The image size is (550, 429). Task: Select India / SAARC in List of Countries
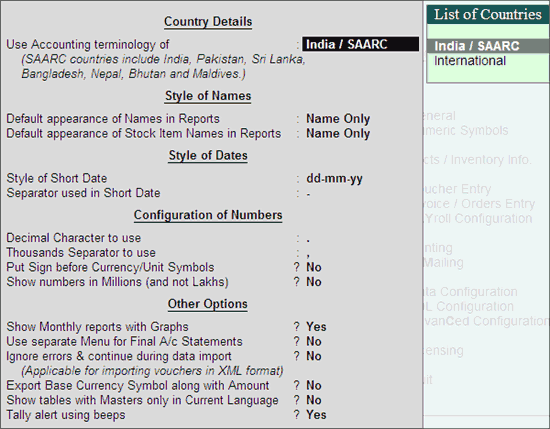[x=488, y=46]
